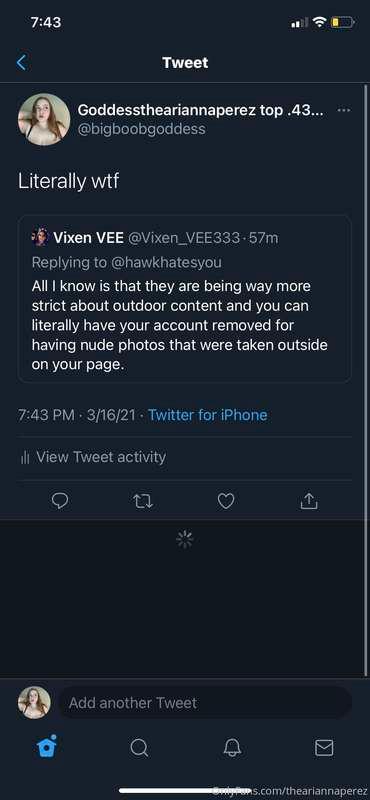Image resolution: width=370 pixels, height=800 pixels.
Task: Retweet this tweet
Action: click(143, 502)
